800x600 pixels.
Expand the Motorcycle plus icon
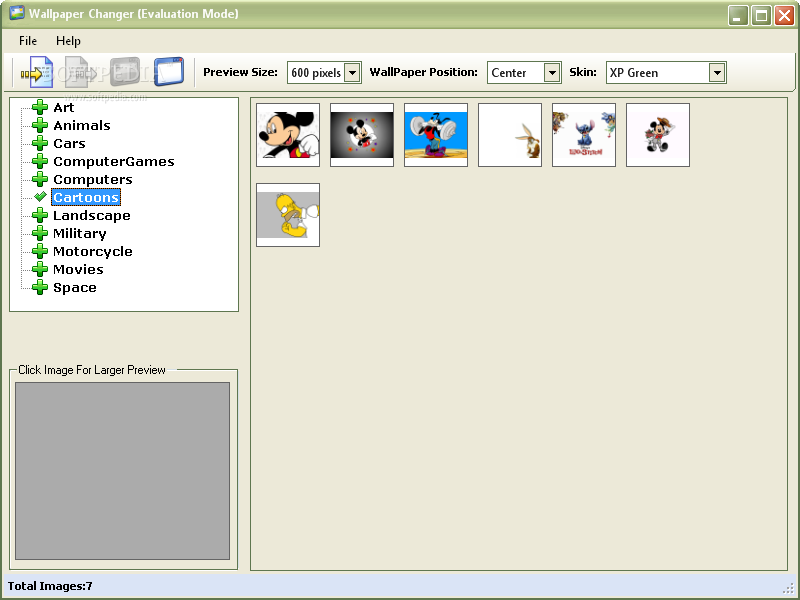(40, 251)
